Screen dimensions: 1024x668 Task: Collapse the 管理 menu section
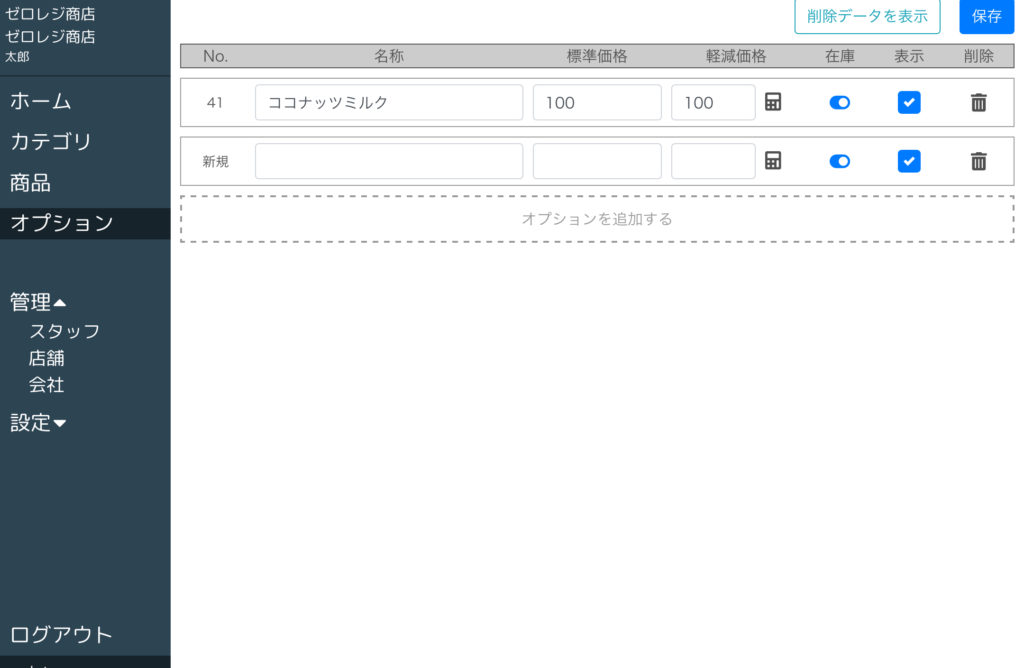(38, 302)
